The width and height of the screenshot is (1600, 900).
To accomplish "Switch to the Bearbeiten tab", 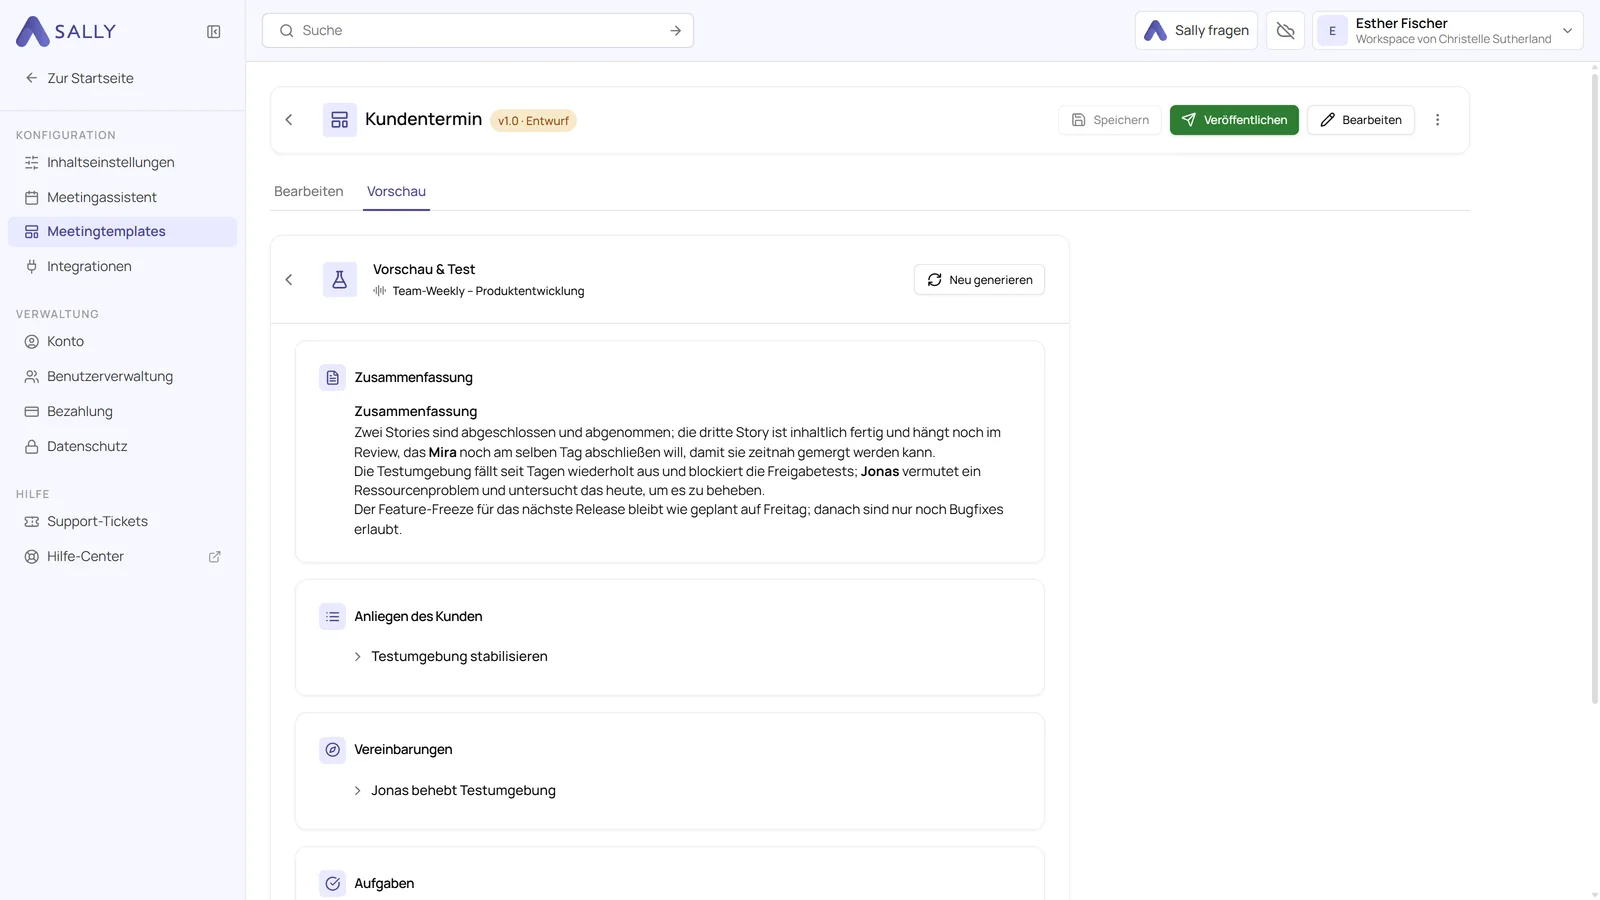I will pos(309,191).
